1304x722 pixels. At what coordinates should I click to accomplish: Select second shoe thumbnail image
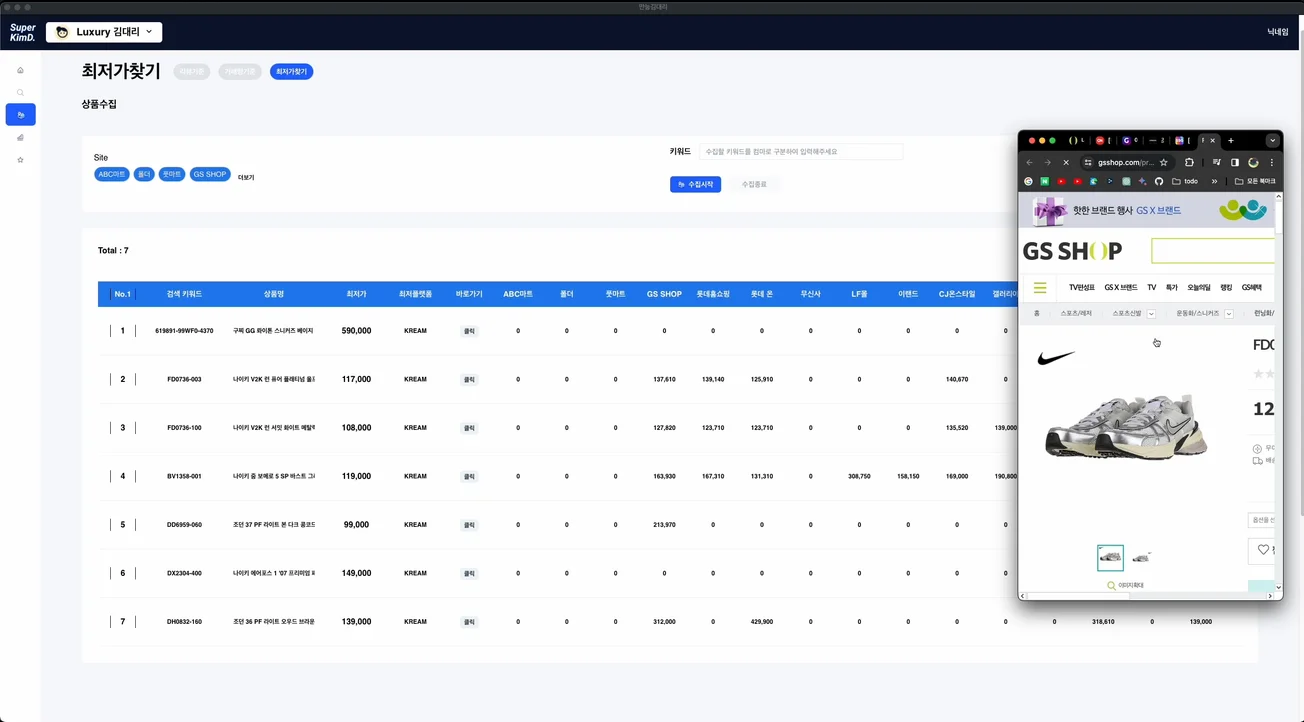[x=1141, y=557]
